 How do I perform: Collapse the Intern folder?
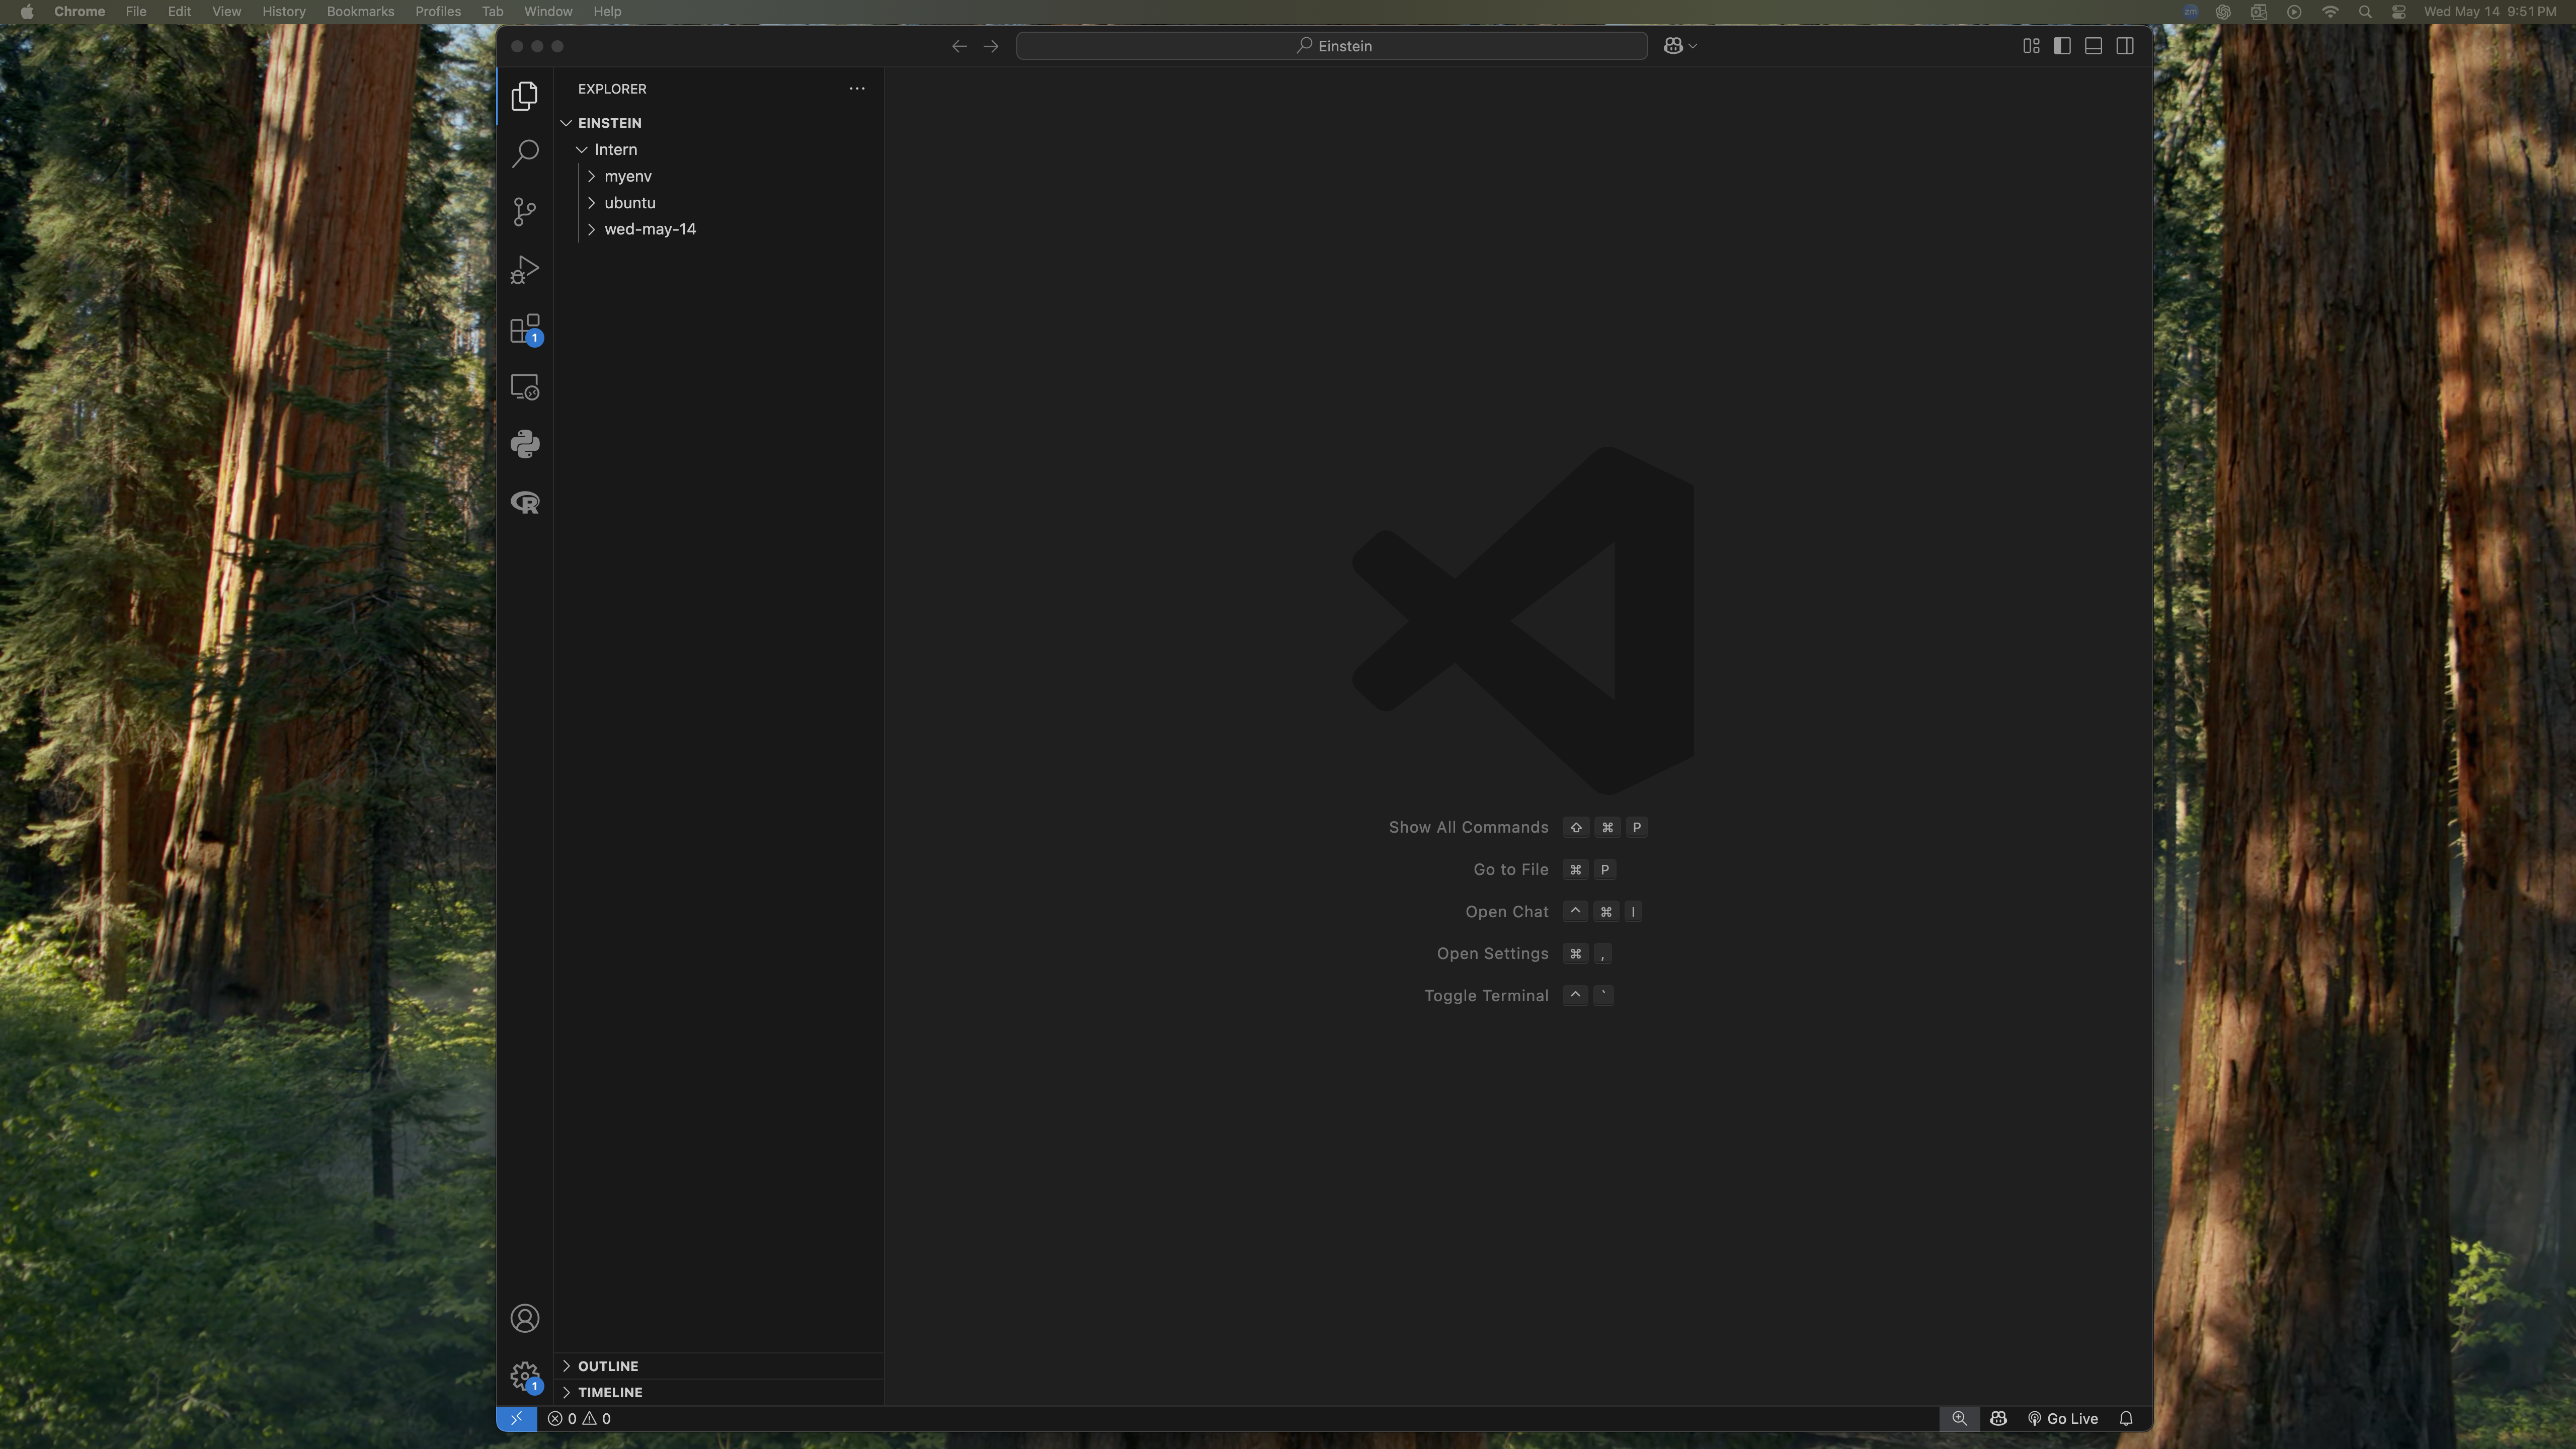(x=718, y=149)
